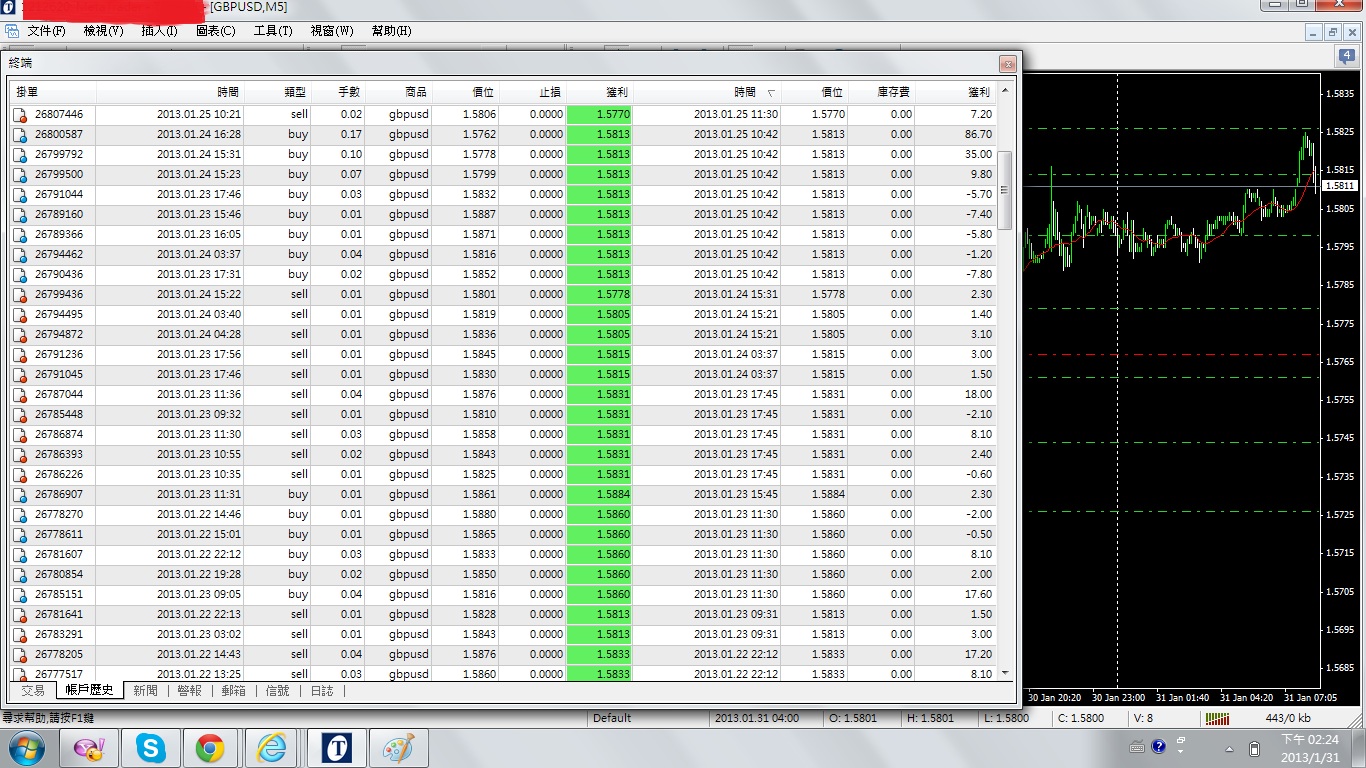Open the Paint app from the taskbar
1366x768 pixels.
coord(398,747)
